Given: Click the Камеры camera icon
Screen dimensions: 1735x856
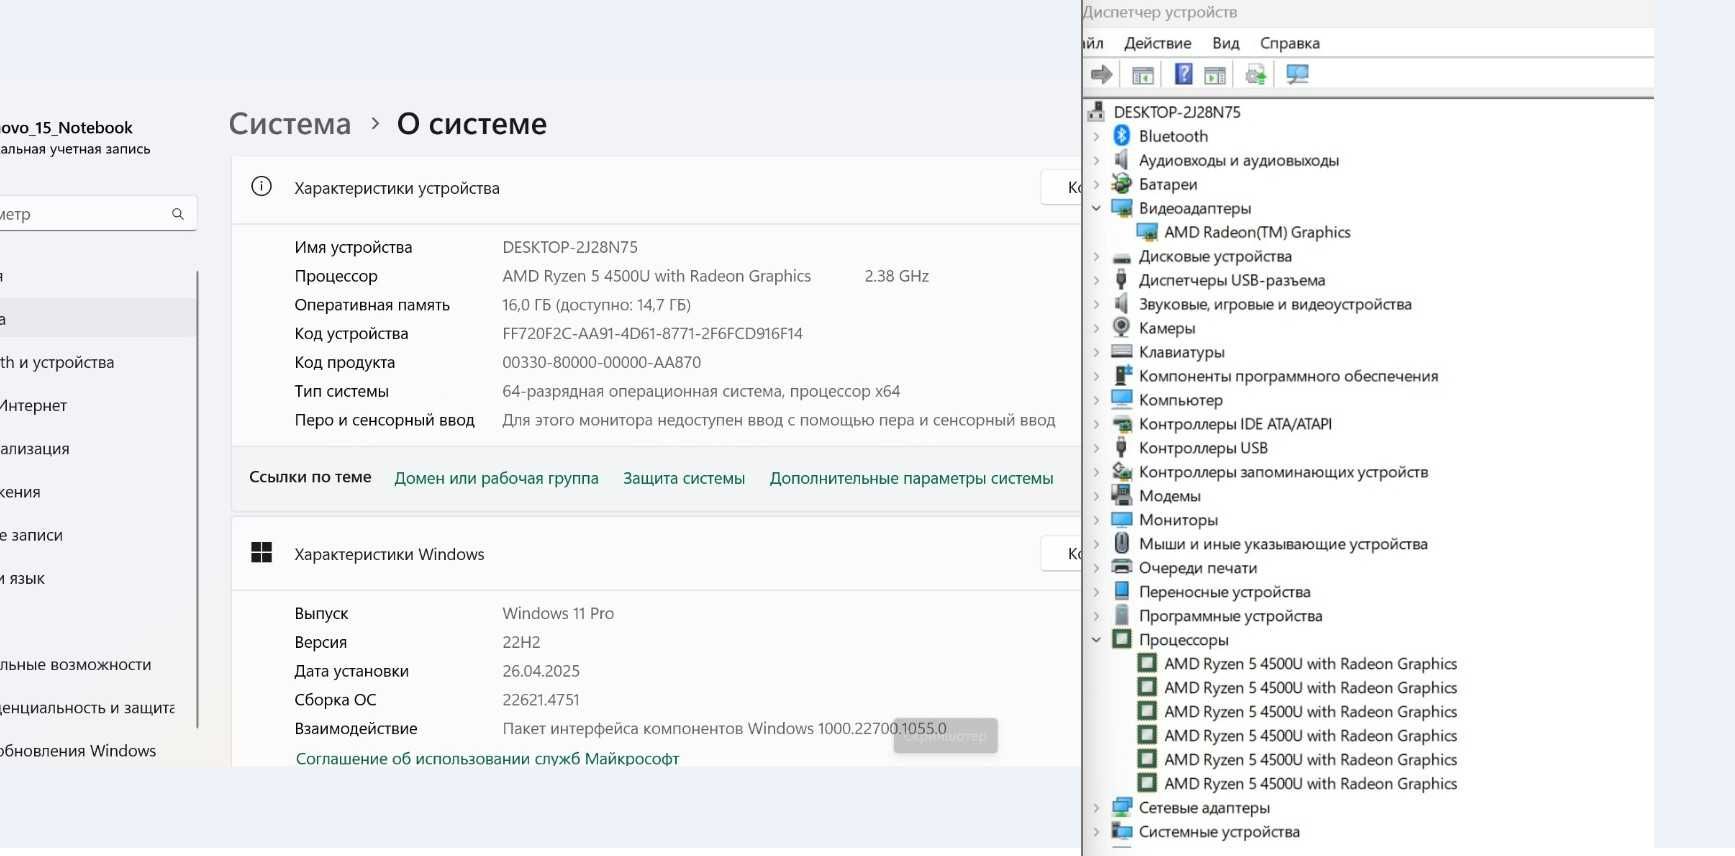Looking at the screenshot, I should [x=1122, y=328].
